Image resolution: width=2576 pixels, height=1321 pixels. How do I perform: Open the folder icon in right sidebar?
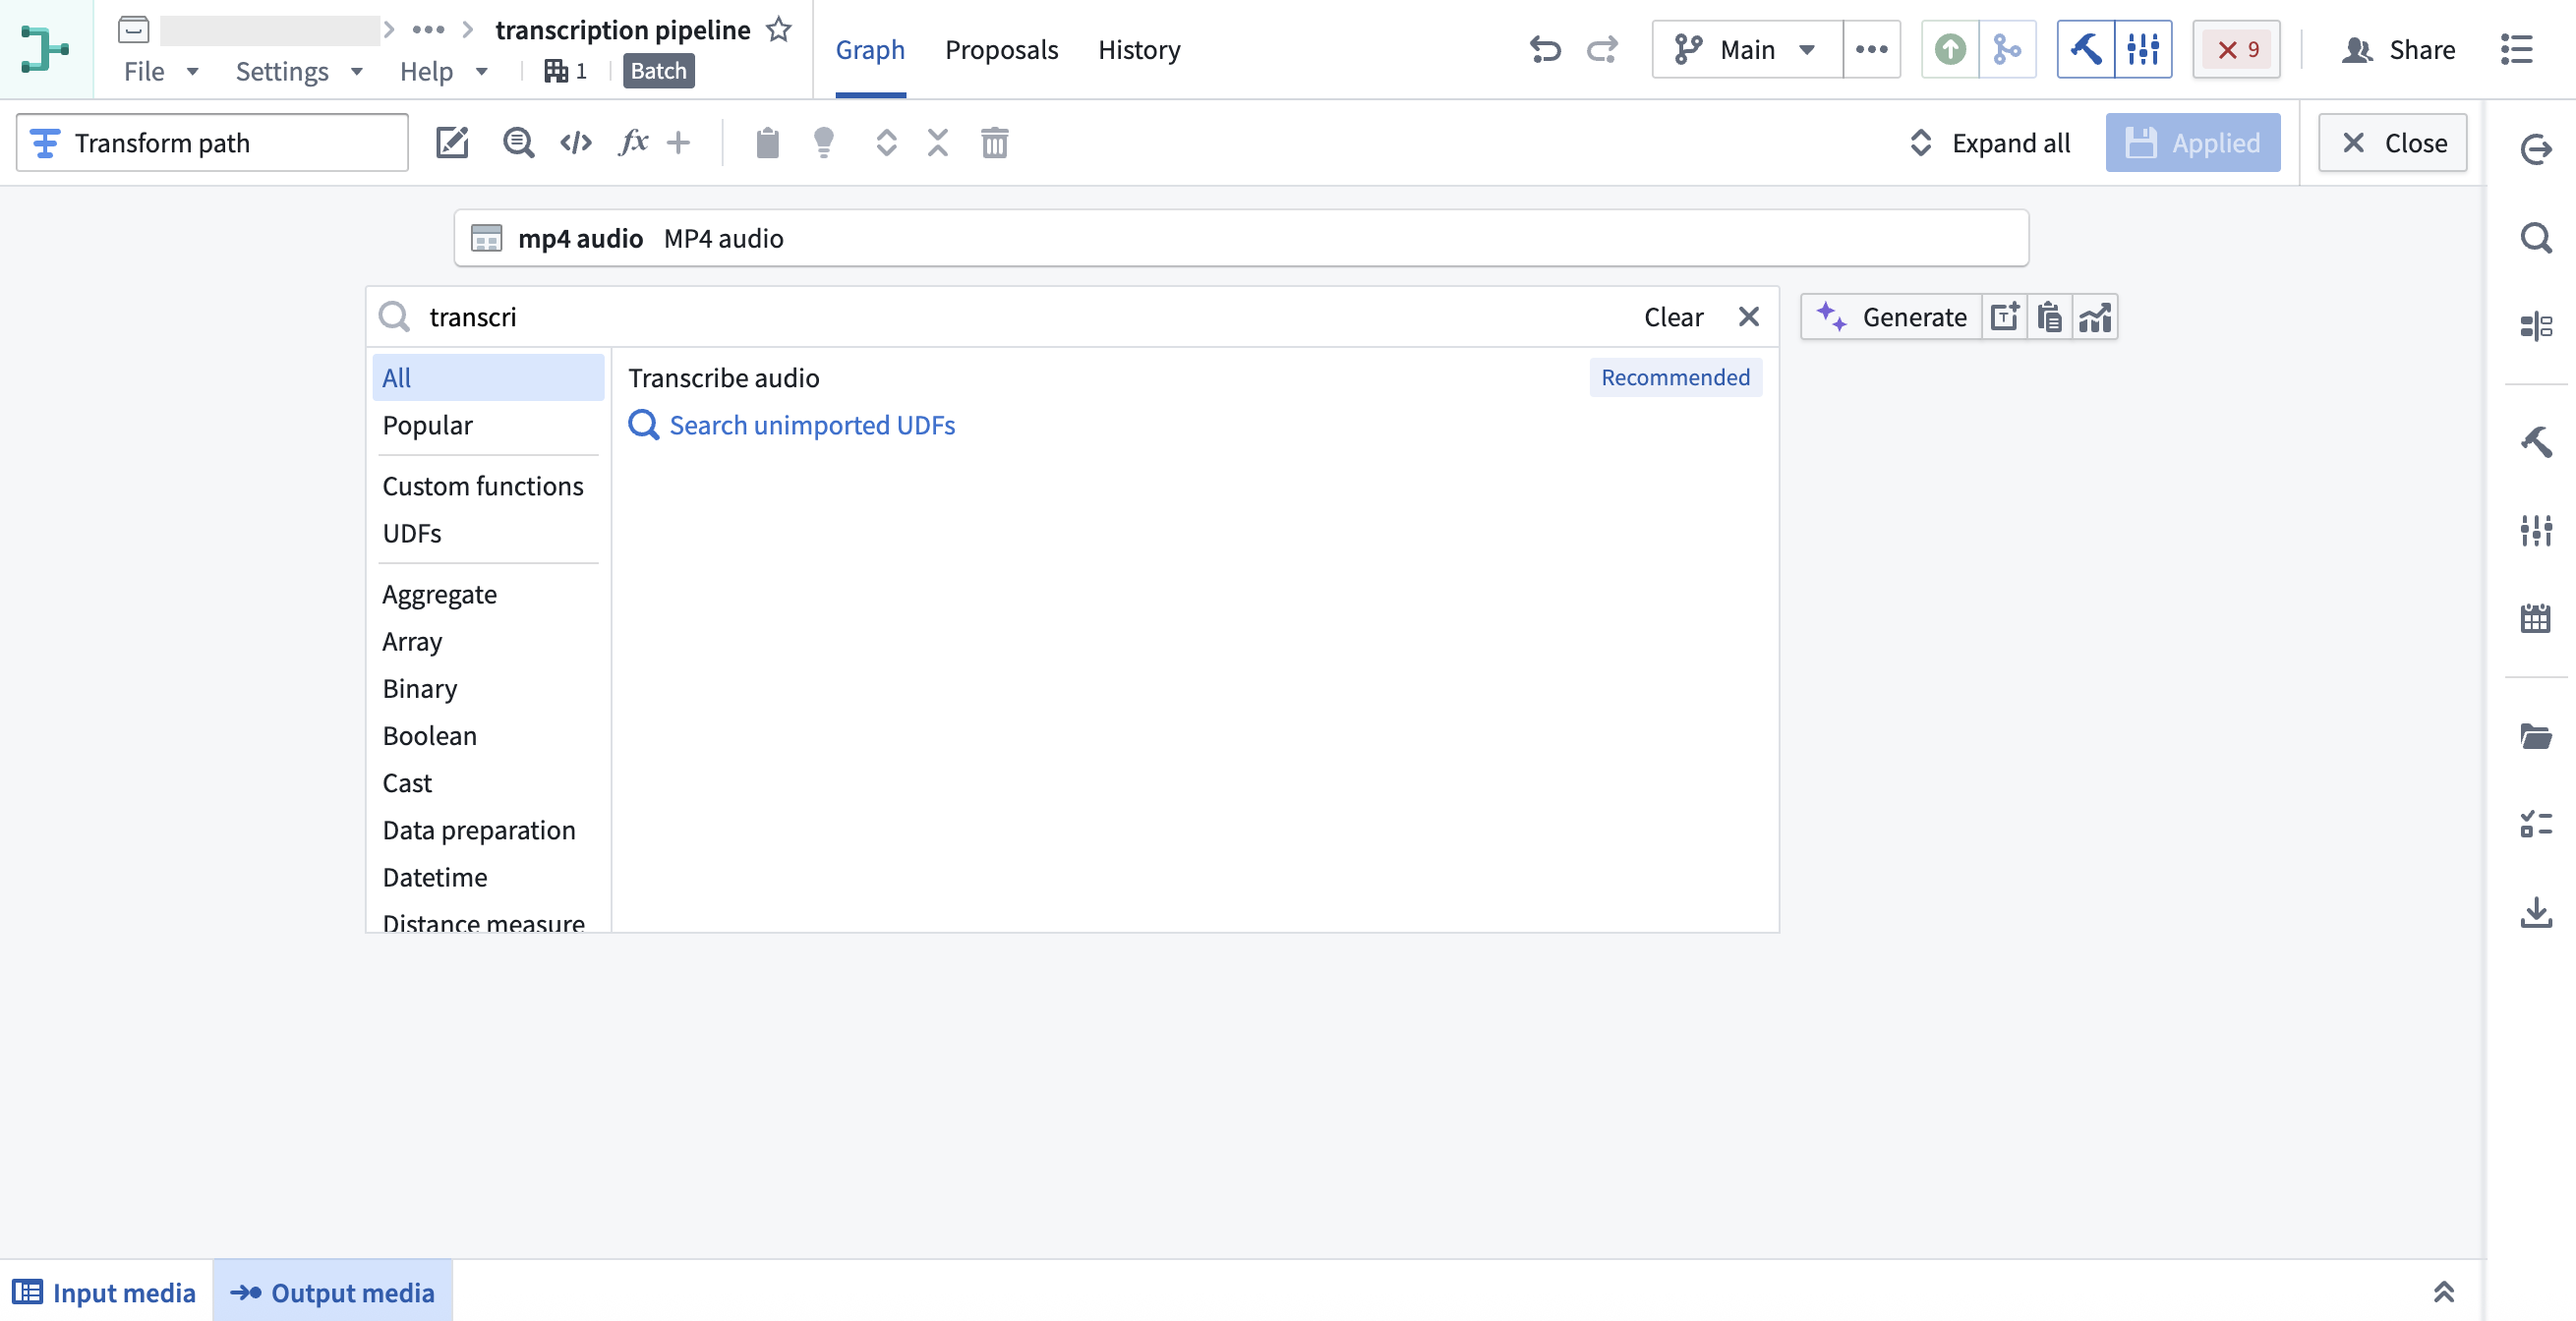pos(2535,736)
